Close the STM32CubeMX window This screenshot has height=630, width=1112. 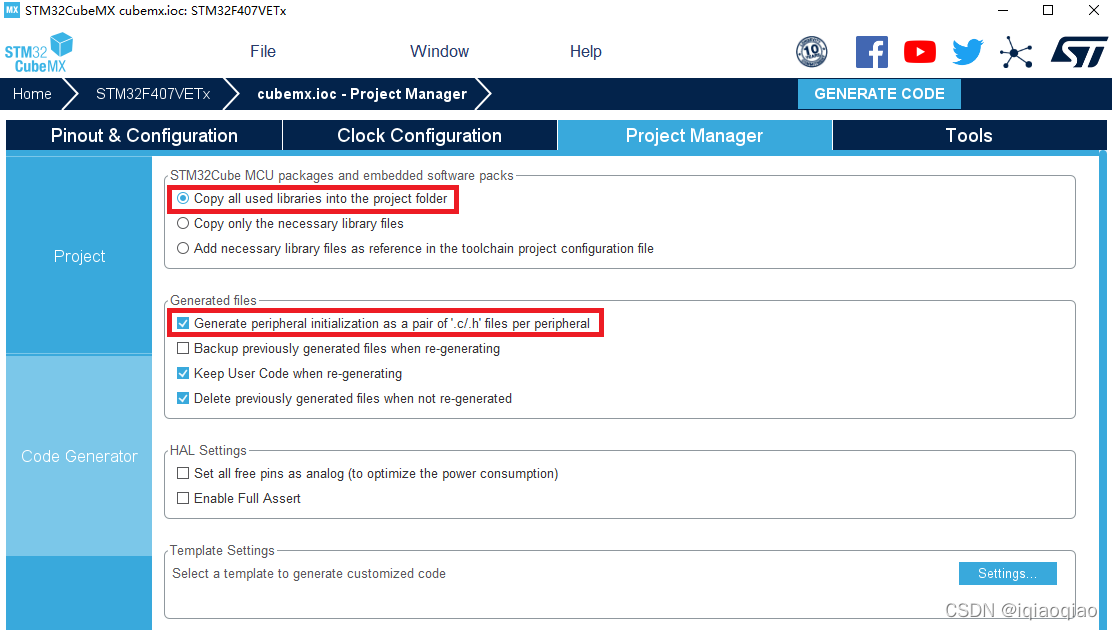click(x=1094, y=10)
